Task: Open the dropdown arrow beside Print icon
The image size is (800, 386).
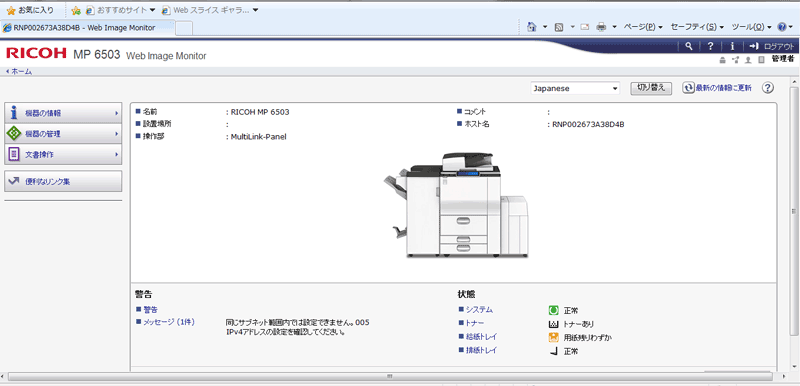Action: (x=614, y=27)
